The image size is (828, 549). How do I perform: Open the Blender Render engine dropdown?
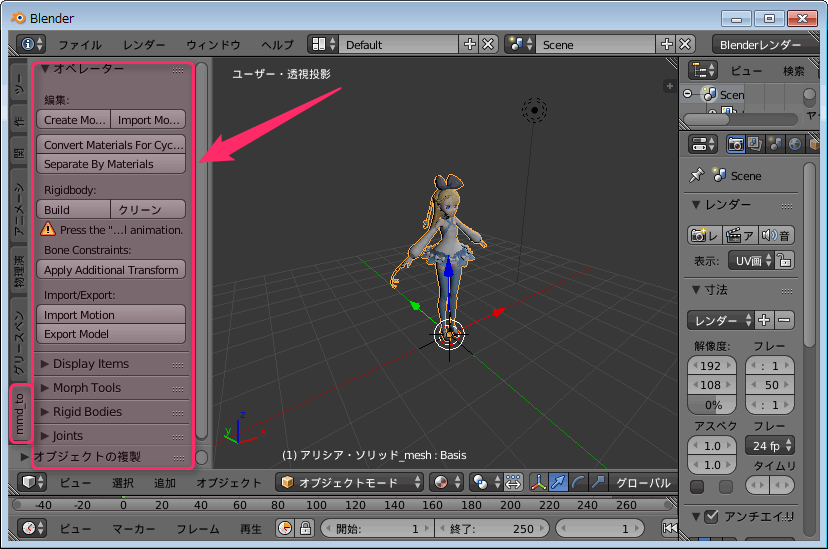765,44
